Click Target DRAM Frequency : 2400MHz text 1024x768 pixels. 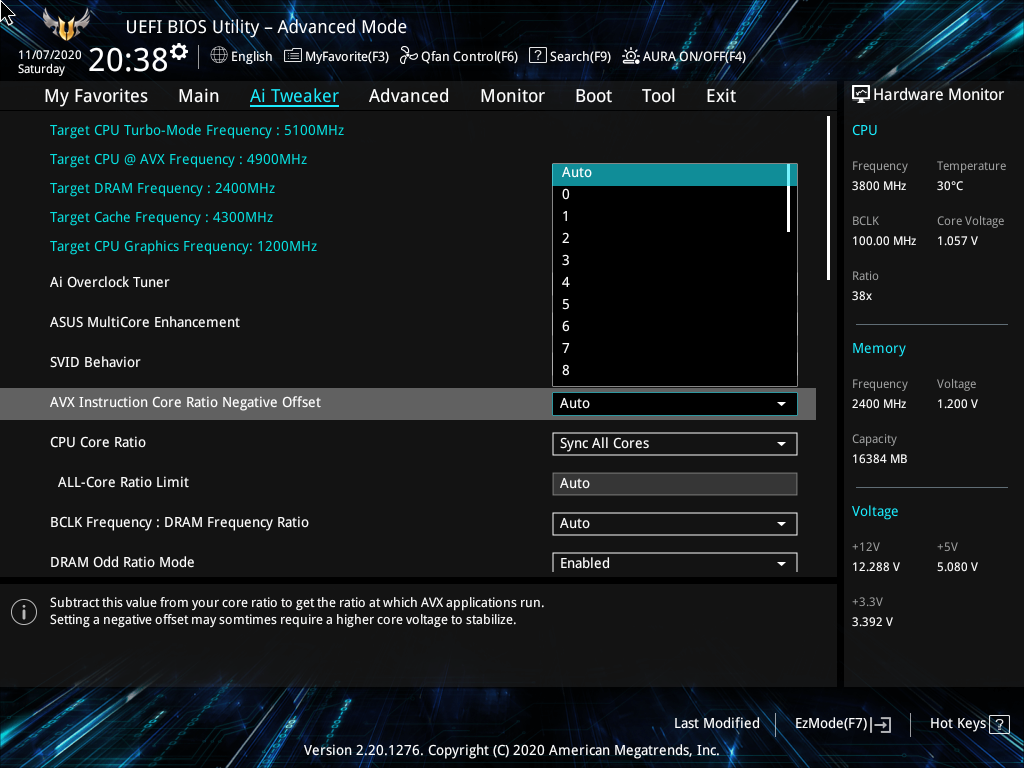162,188
